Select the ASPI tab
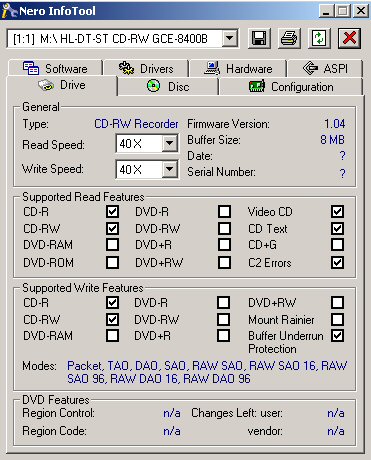371x460 pixels. tap(325, 69)
